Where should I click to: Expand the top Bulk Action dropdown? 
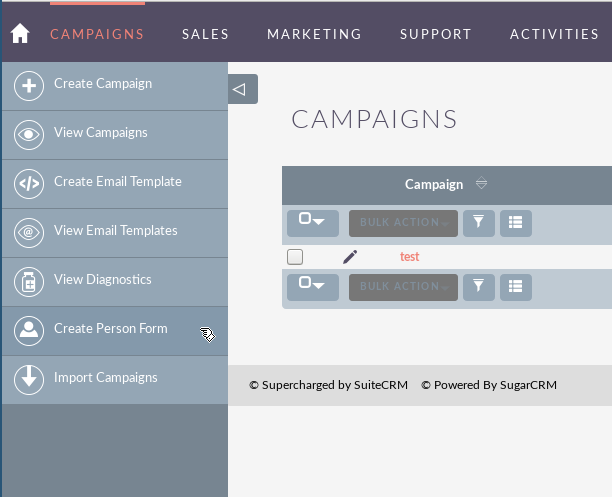coord(403,223)
